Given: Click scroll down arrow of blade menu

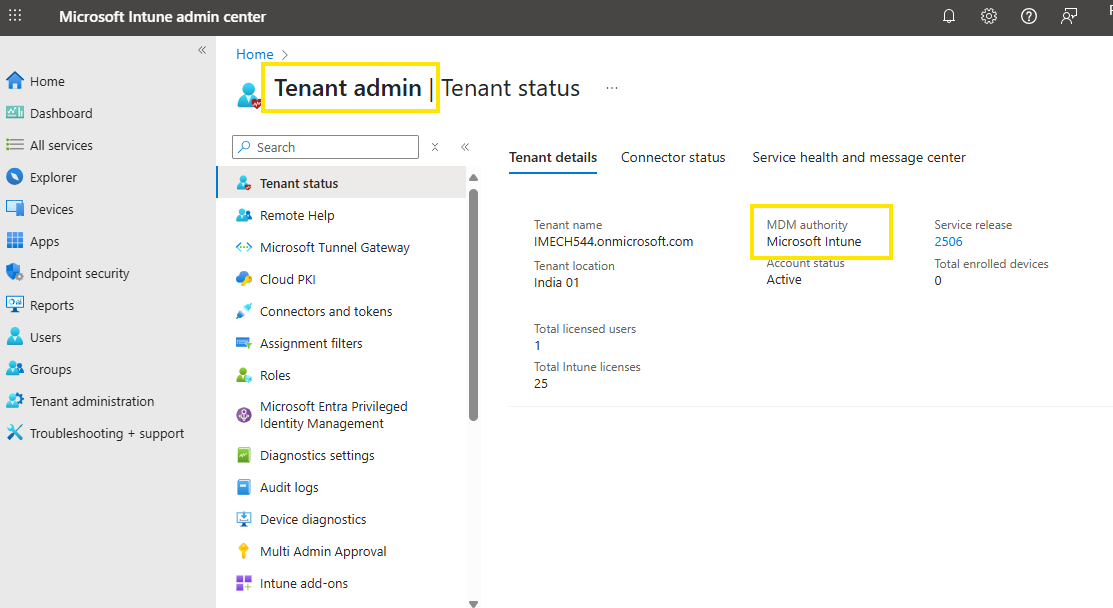Looking at the screenshot, I should click(473, 604).
